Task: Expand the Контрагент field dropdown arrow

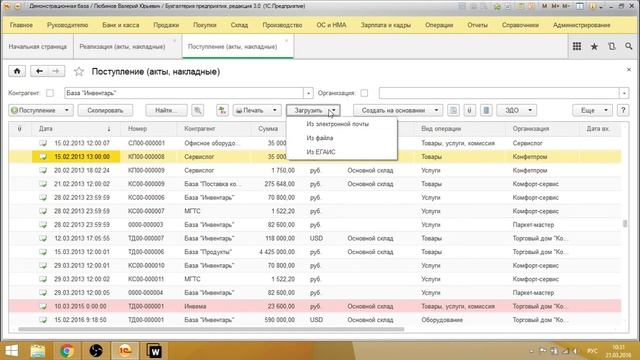Action: pyautogui.click(x=309, y=93)
